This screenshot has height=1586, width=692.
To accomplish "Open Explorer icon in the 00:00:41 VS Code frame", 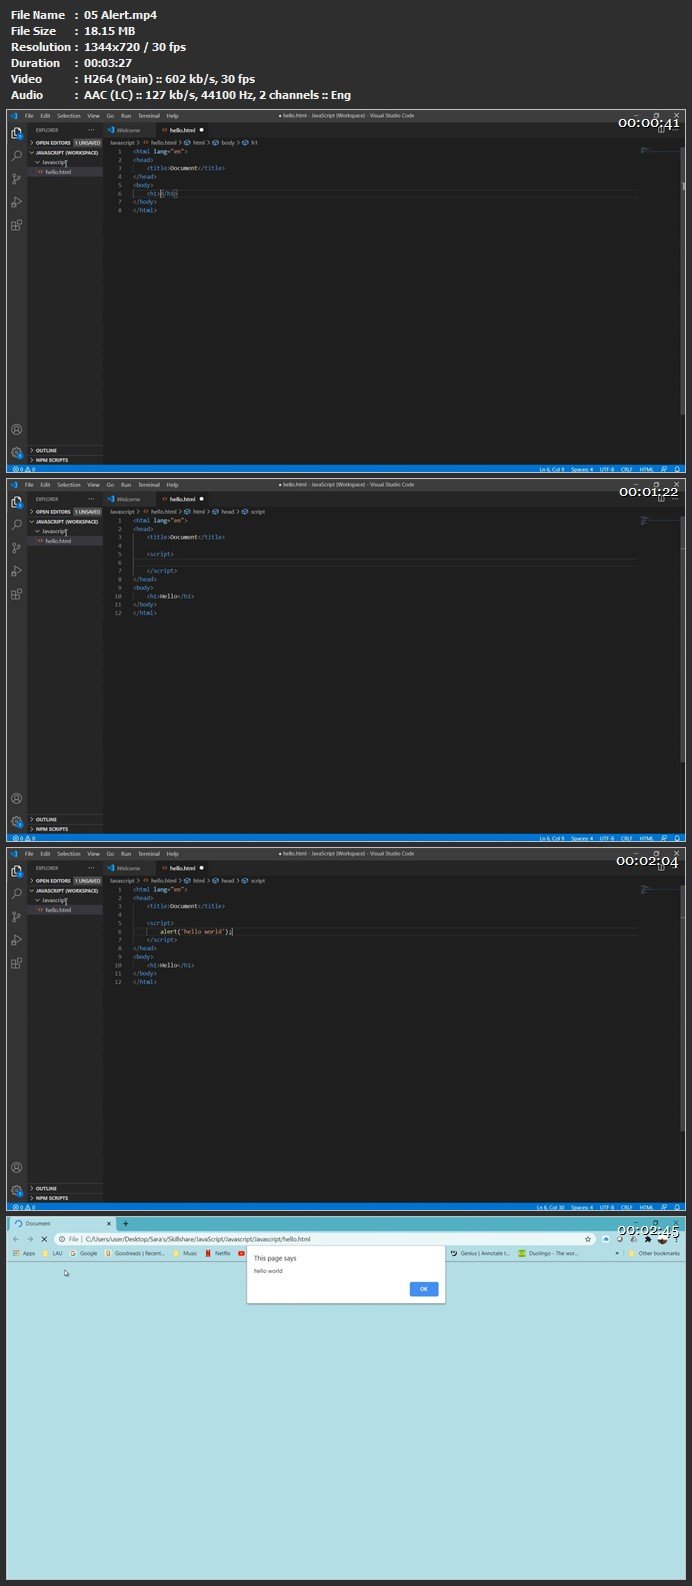I will click(16, 133).
